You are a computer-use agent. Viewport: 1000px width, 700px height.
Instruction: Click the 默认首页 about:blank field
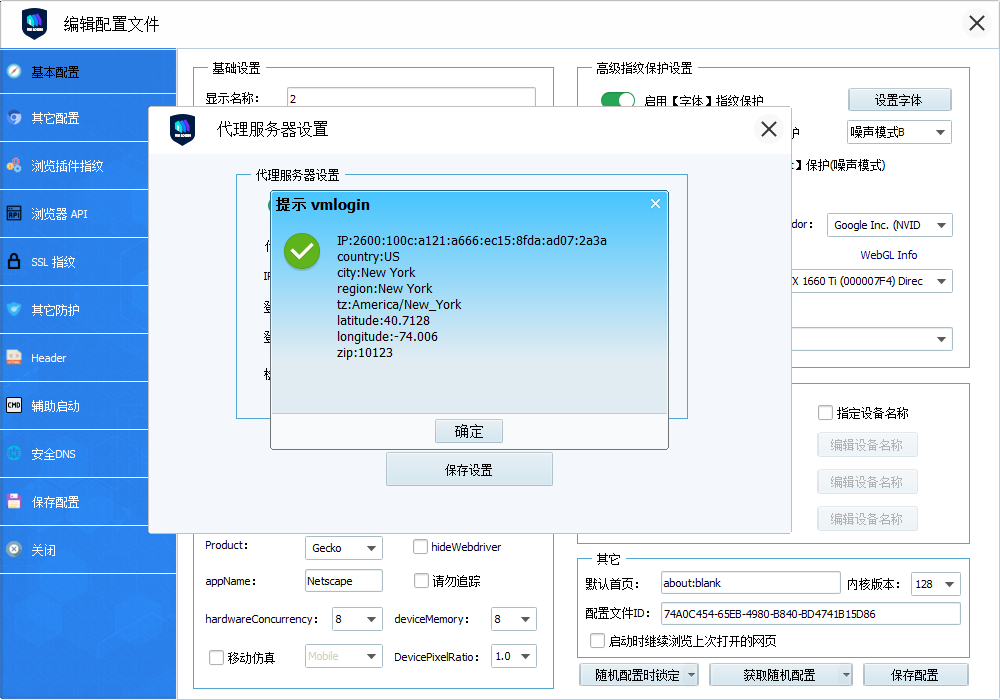[751, 583]
